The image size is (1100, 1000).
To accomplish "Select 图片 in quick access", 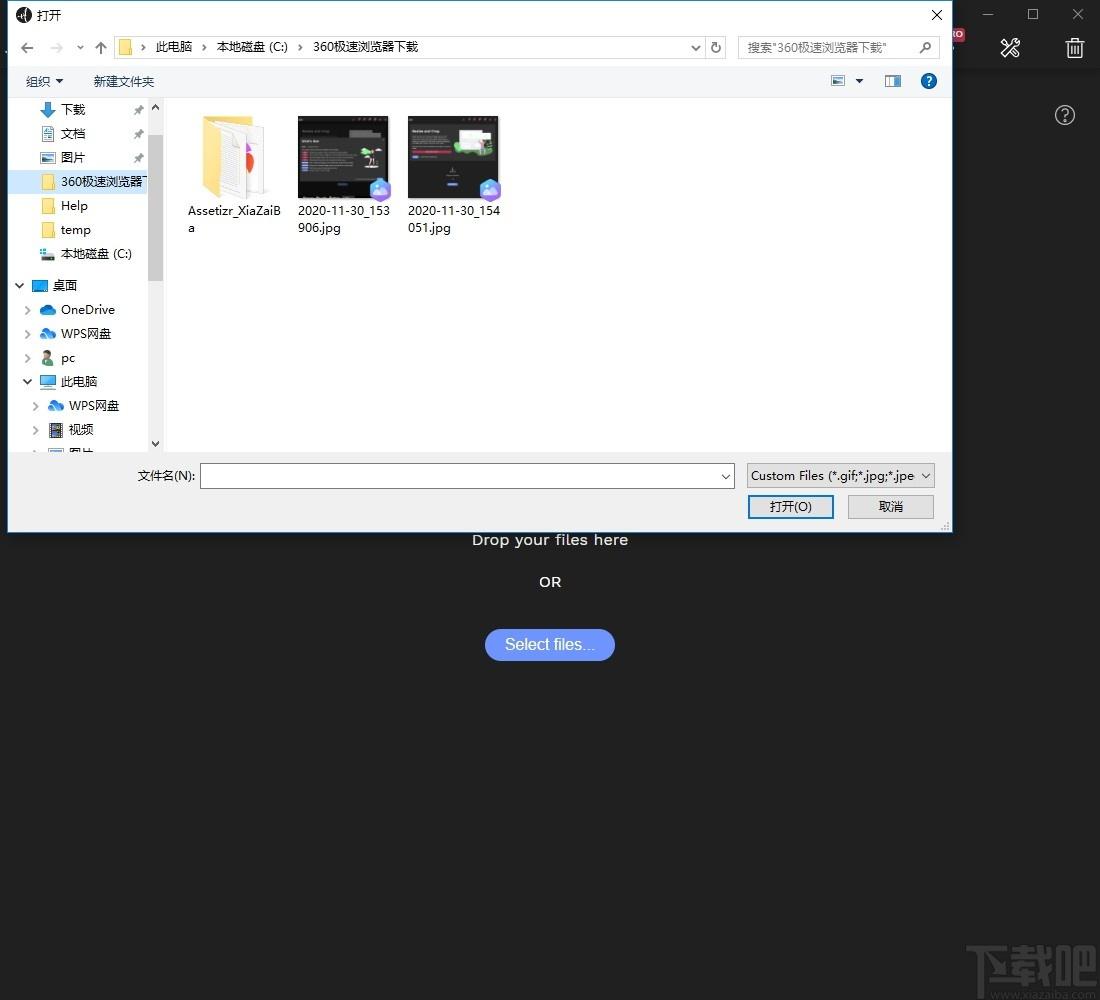I will [73, 157].
